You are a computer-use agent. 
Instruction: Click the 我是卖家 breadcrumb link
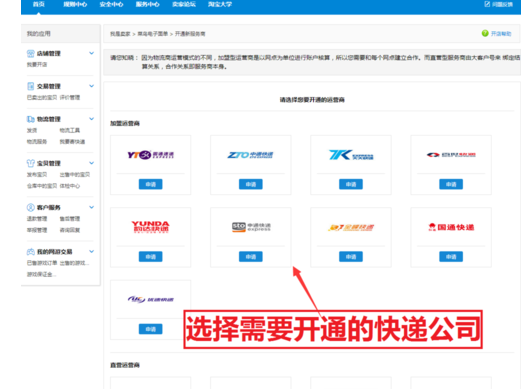120,34
